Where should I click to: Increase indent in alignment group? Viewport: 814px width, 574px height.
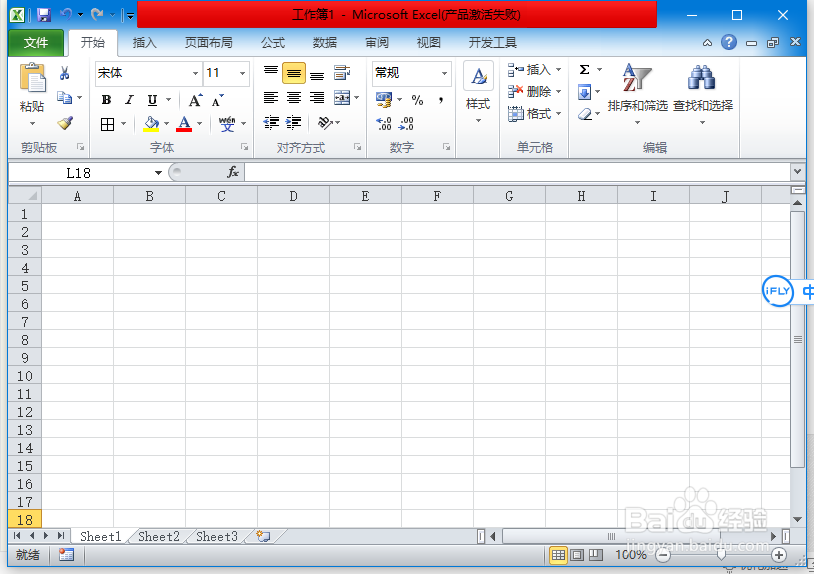point(294,122)
